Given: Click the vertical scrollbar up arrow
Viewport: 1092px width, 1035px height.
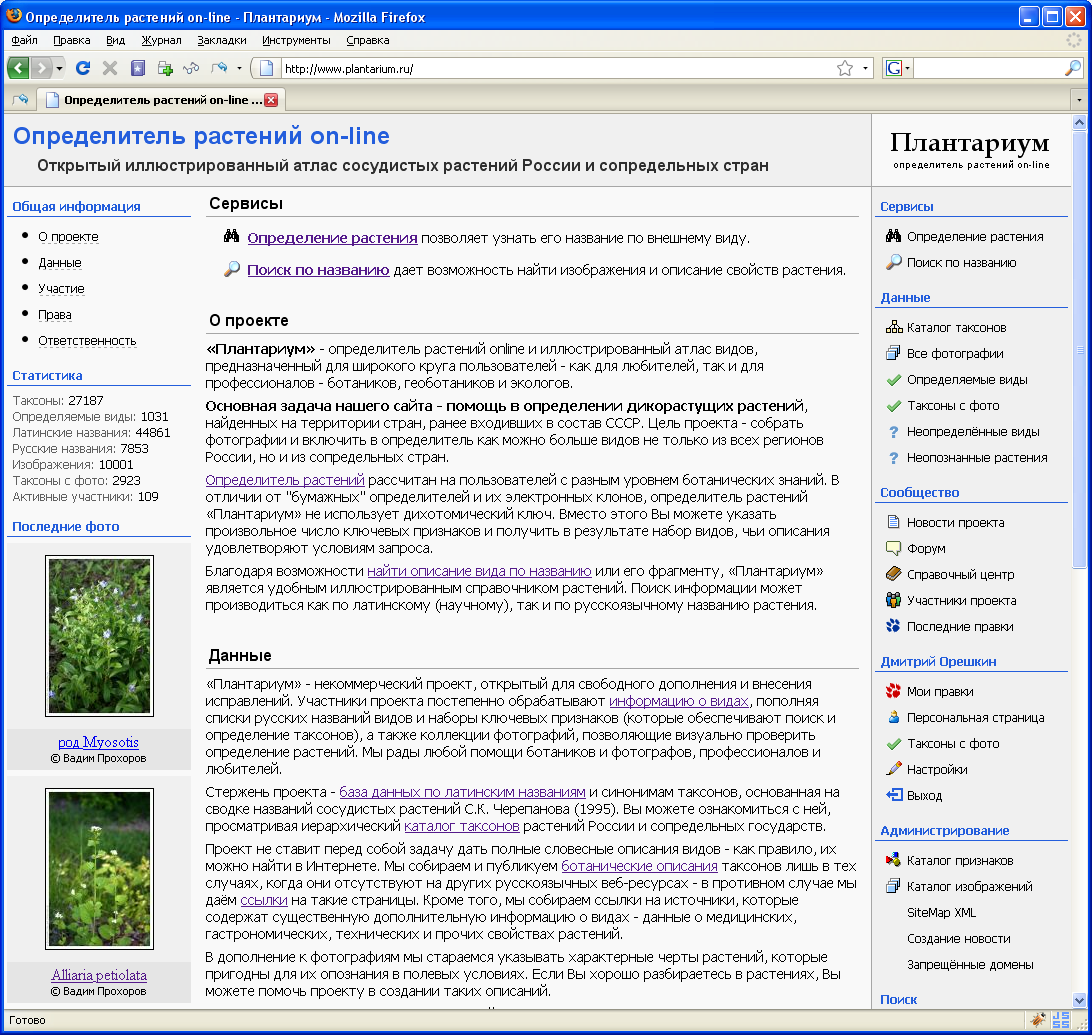Looking at the screenshot, I should click(x=1079, y=122).
